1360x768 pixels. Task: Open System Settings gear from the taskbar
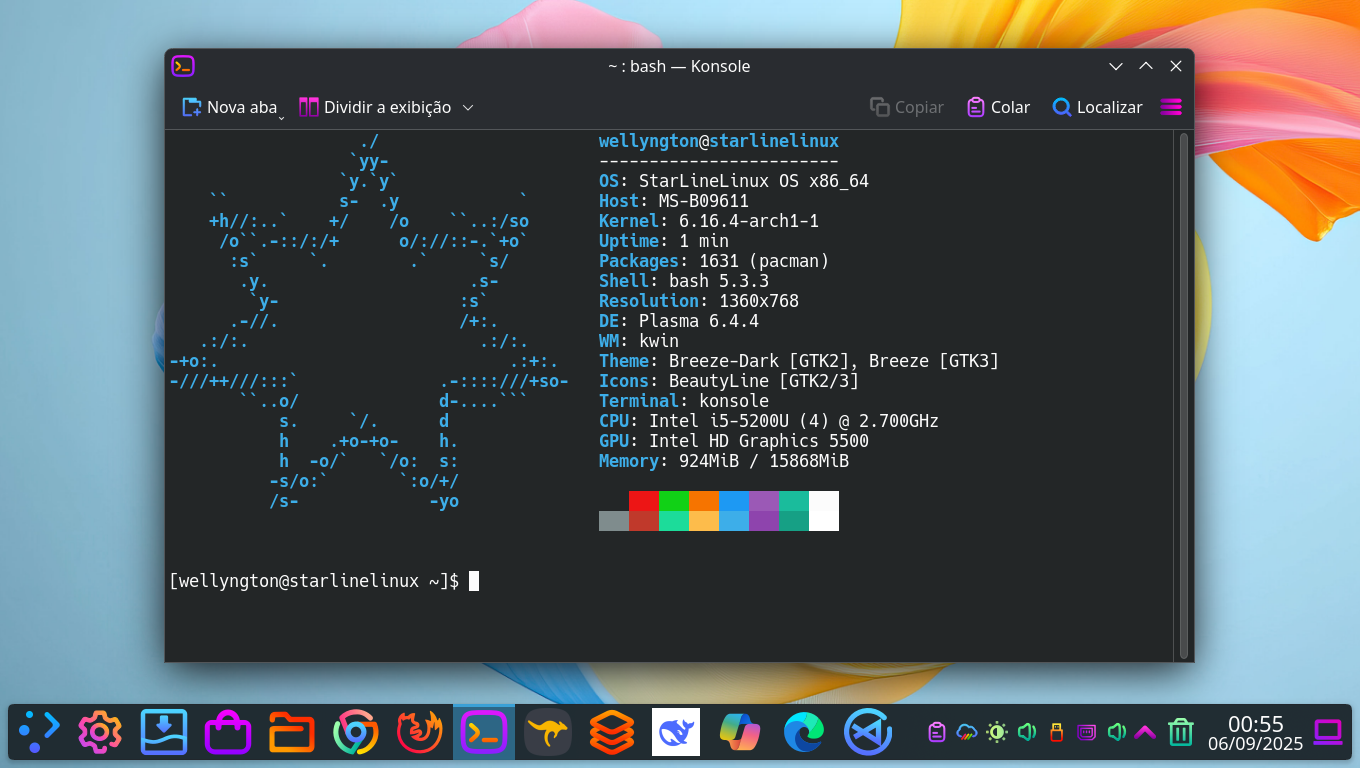[99, 731]
